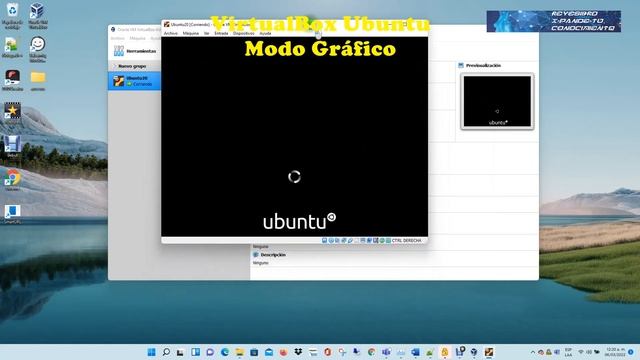Open Office app from taskbar
The image size is (640, 360).
click(x=327, y=352)
